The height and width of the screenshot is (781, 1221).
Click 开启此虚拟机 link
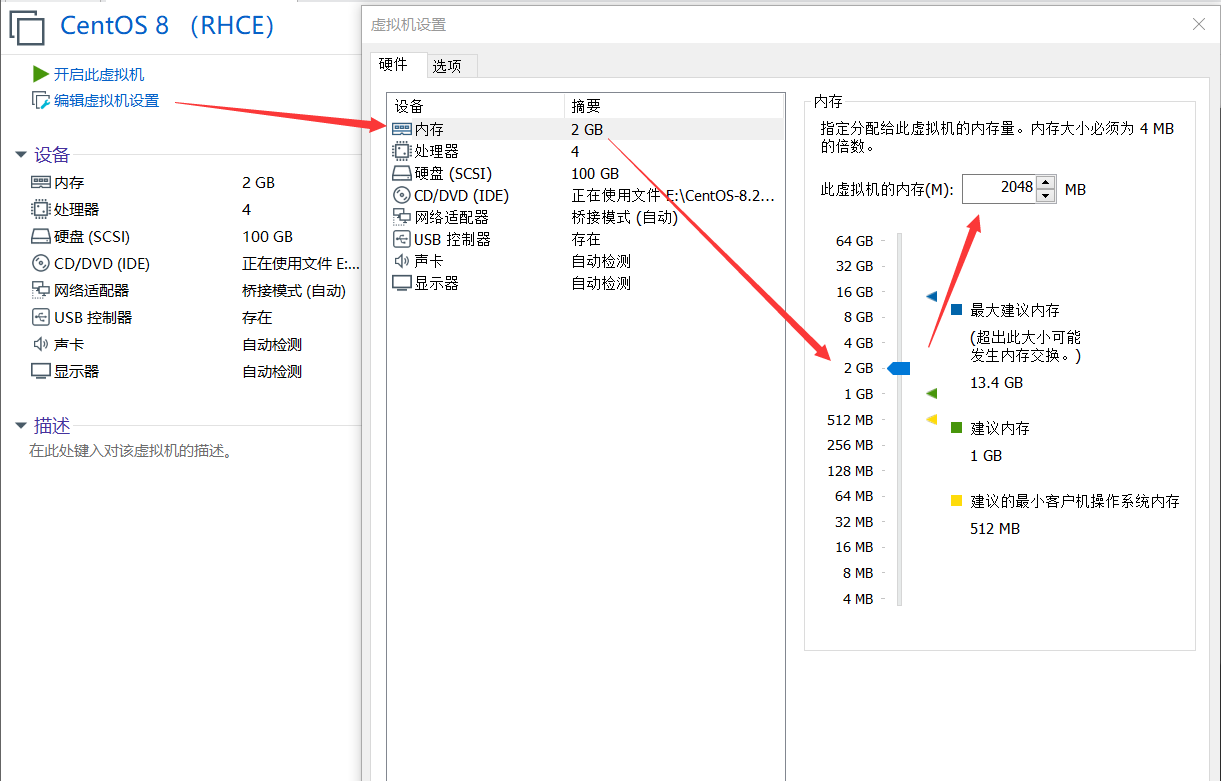pos(99,75)
